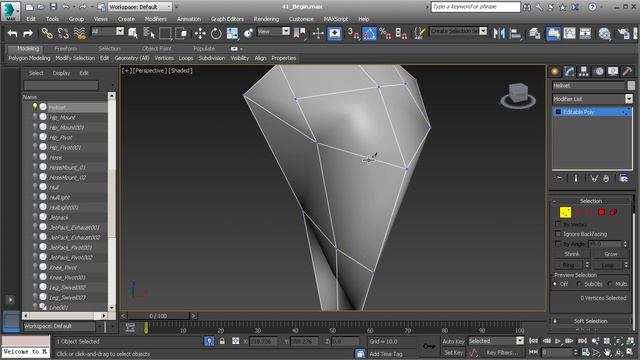Activate the Select and Link chain icon
This screenshot has height=360, width=640.
(x=47, y=33)
